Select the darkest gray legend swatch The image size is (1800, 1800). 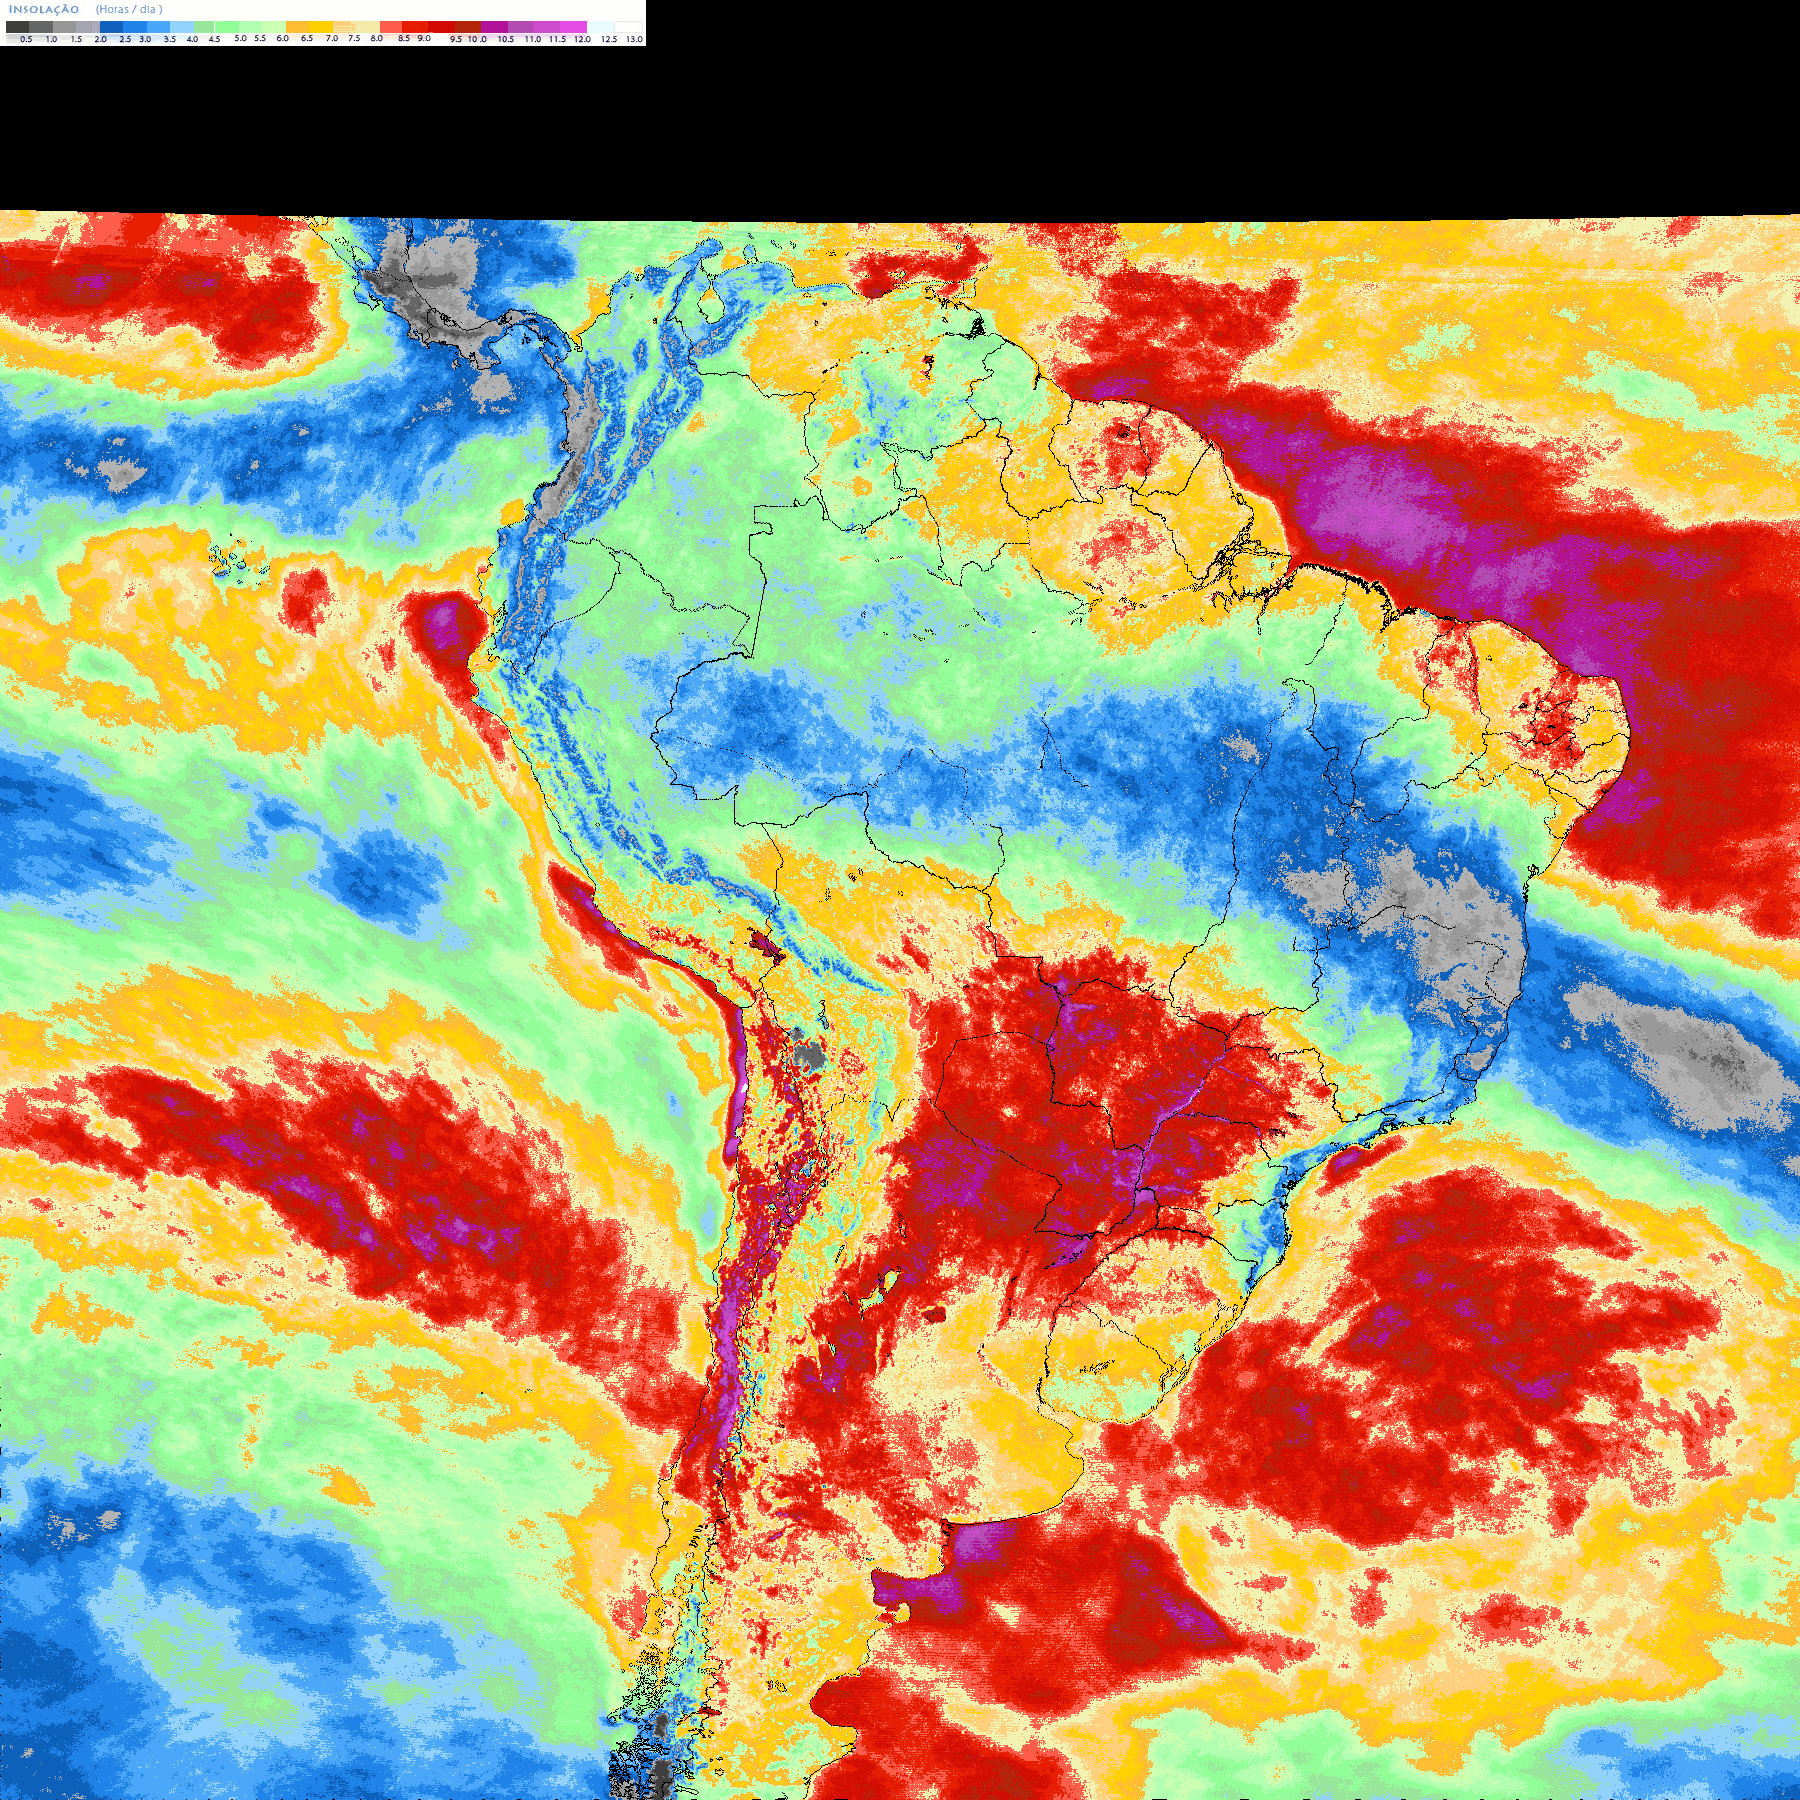tap(17, 27)
